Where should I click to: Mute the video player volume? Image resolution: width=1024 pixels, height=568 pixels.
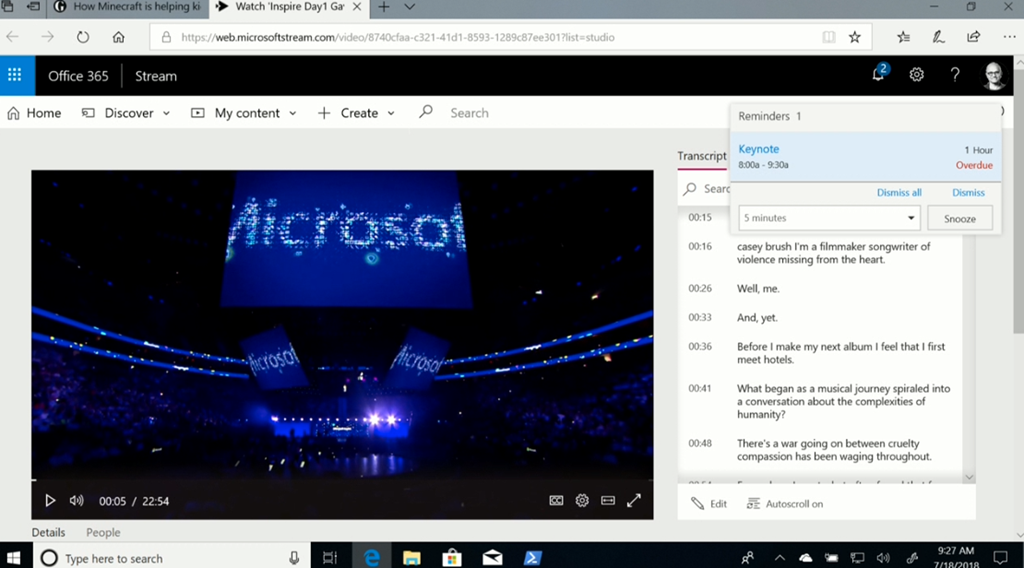point(76,500)
